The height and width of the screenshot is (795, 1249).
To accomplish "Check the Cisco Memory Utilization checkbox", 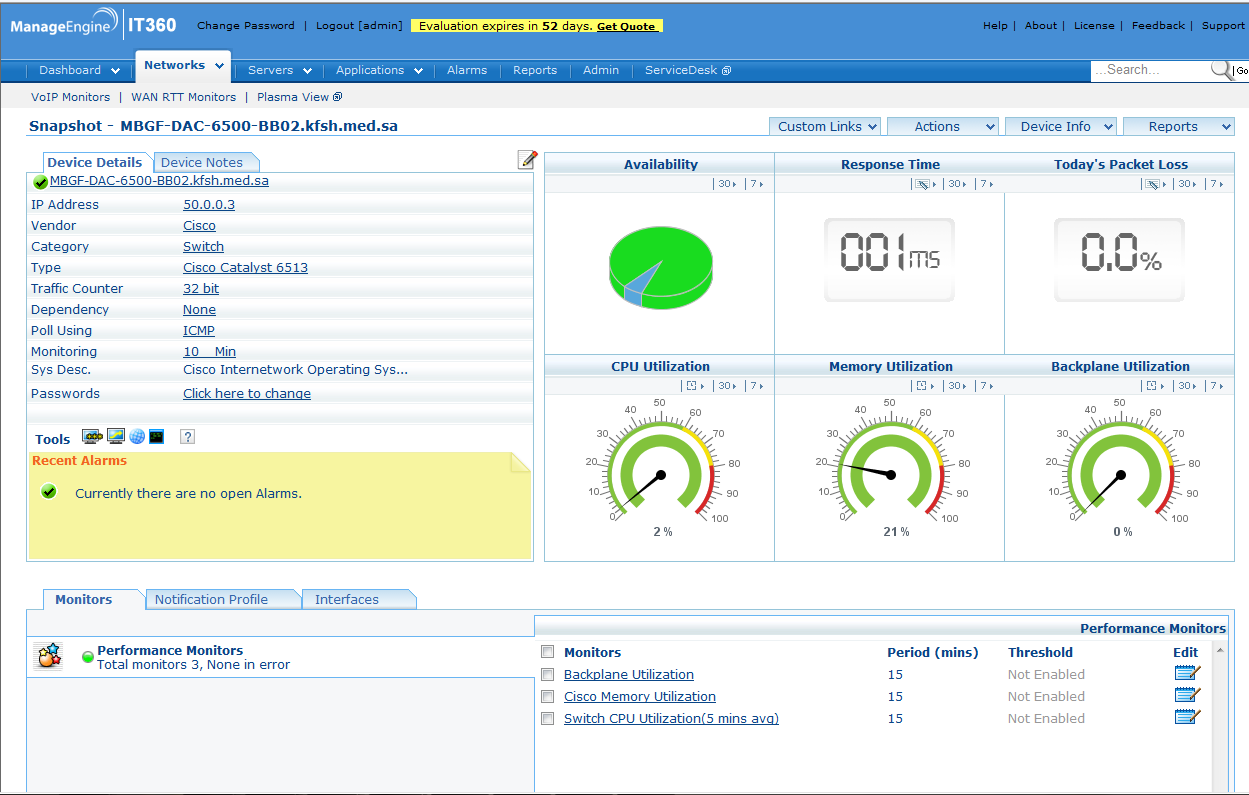I will tap(547, 696).
